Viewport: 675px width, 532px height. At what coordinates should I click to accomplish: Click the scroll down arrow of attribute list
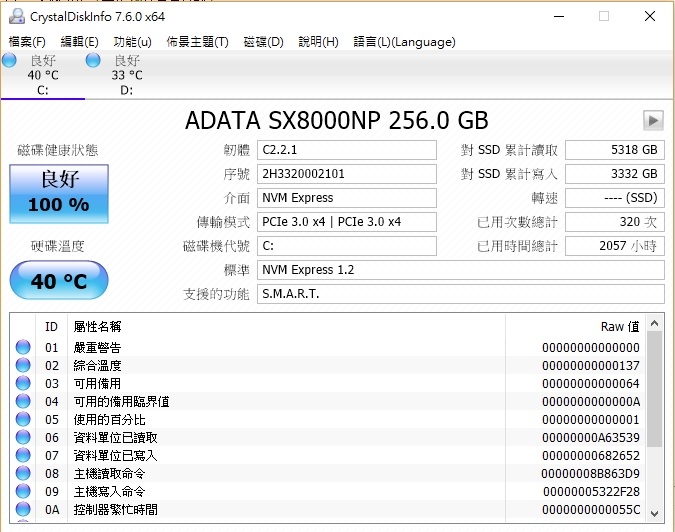[654, 513]
